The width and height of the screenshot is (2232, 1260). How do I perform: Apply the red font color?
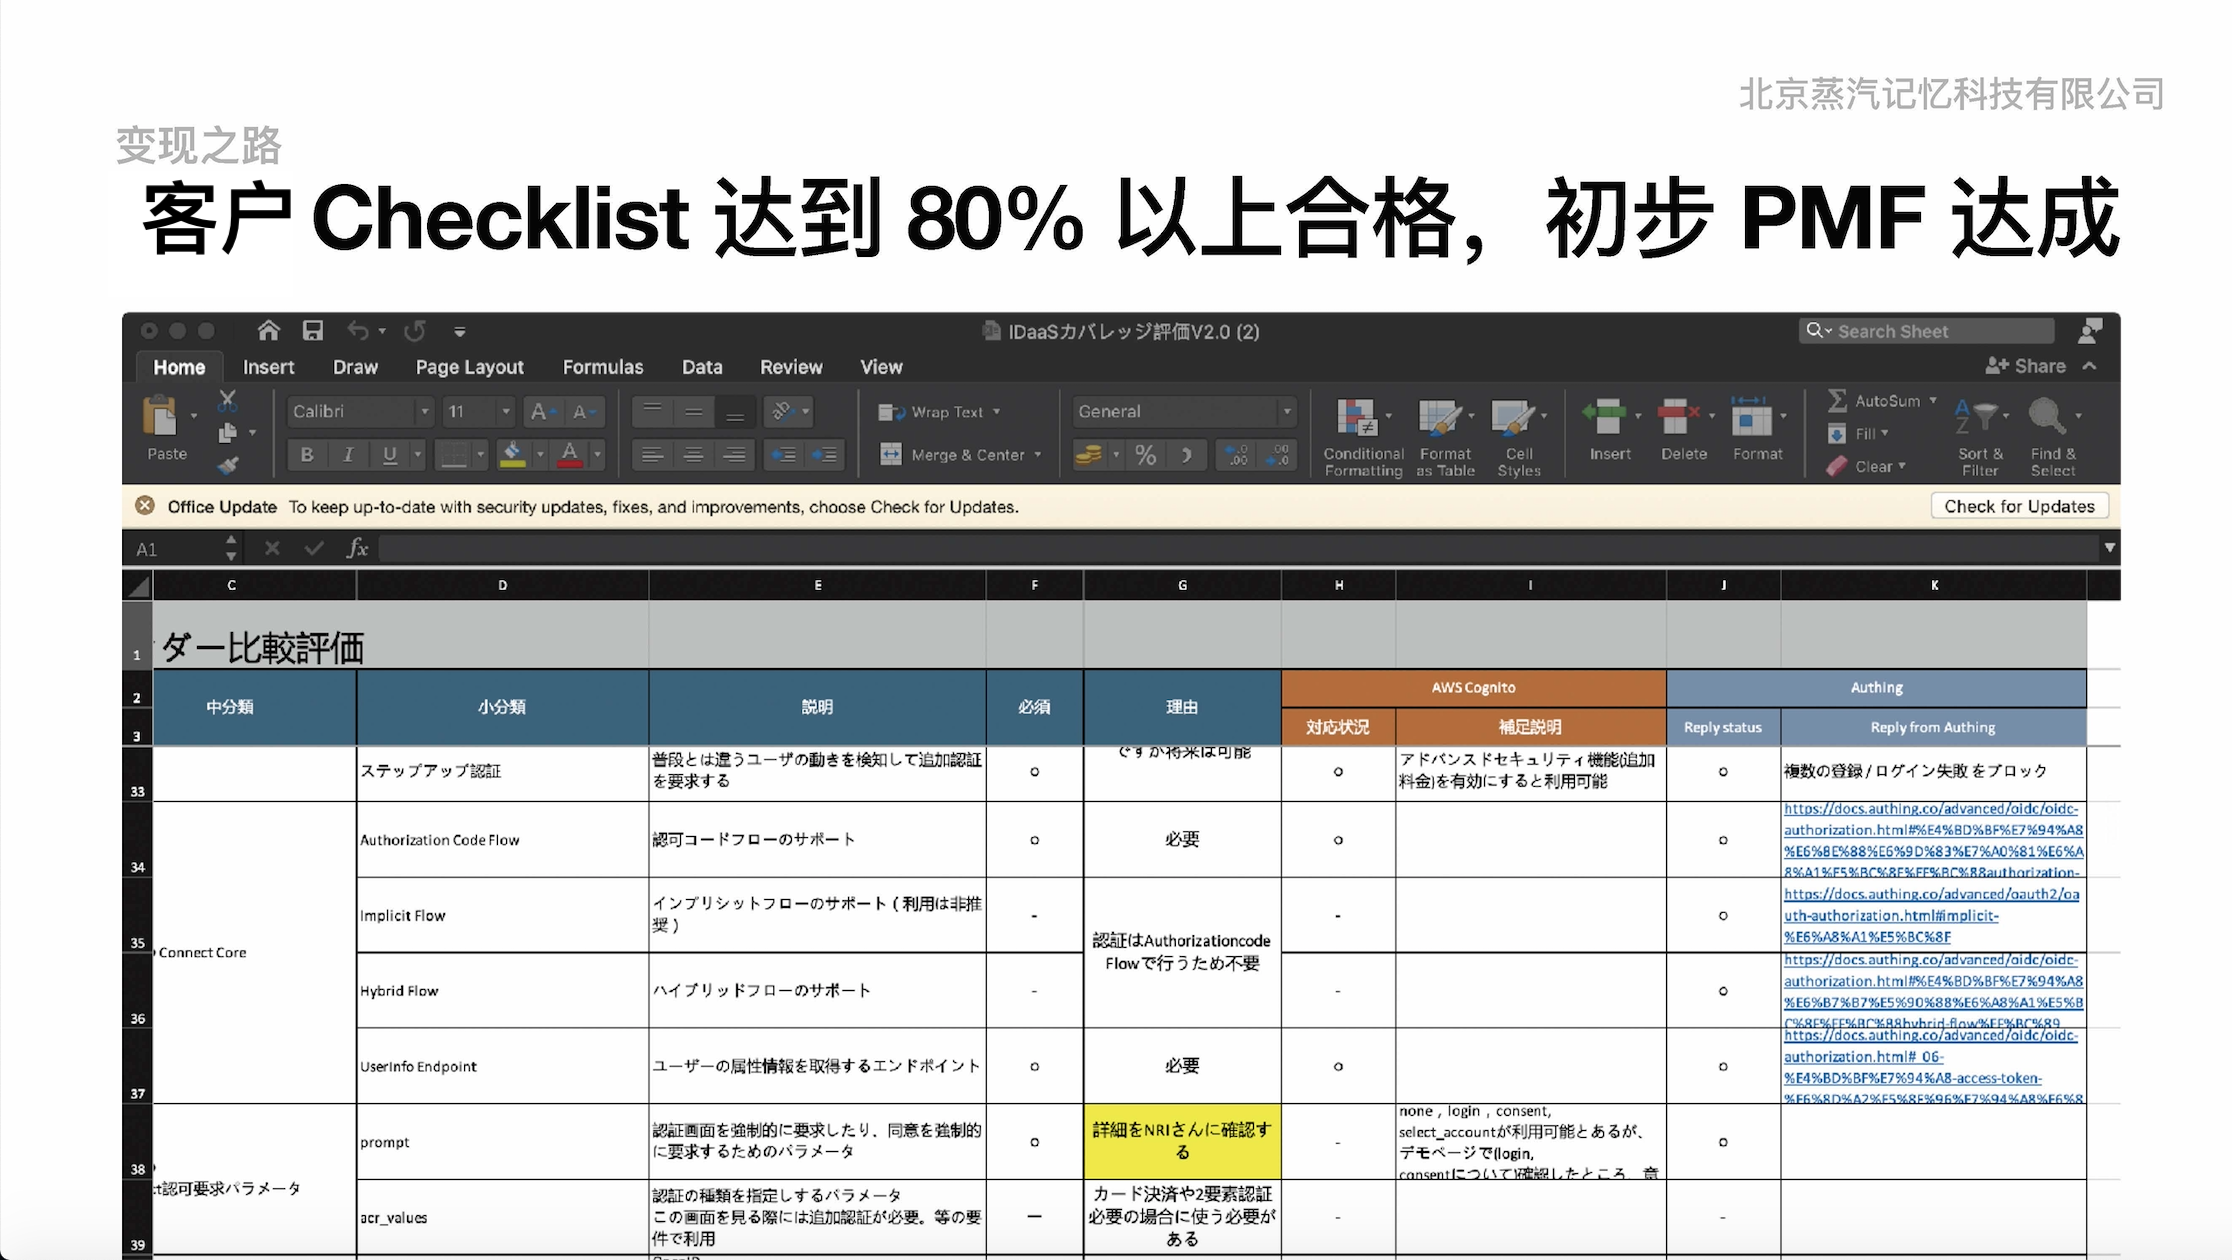point(570,455)
